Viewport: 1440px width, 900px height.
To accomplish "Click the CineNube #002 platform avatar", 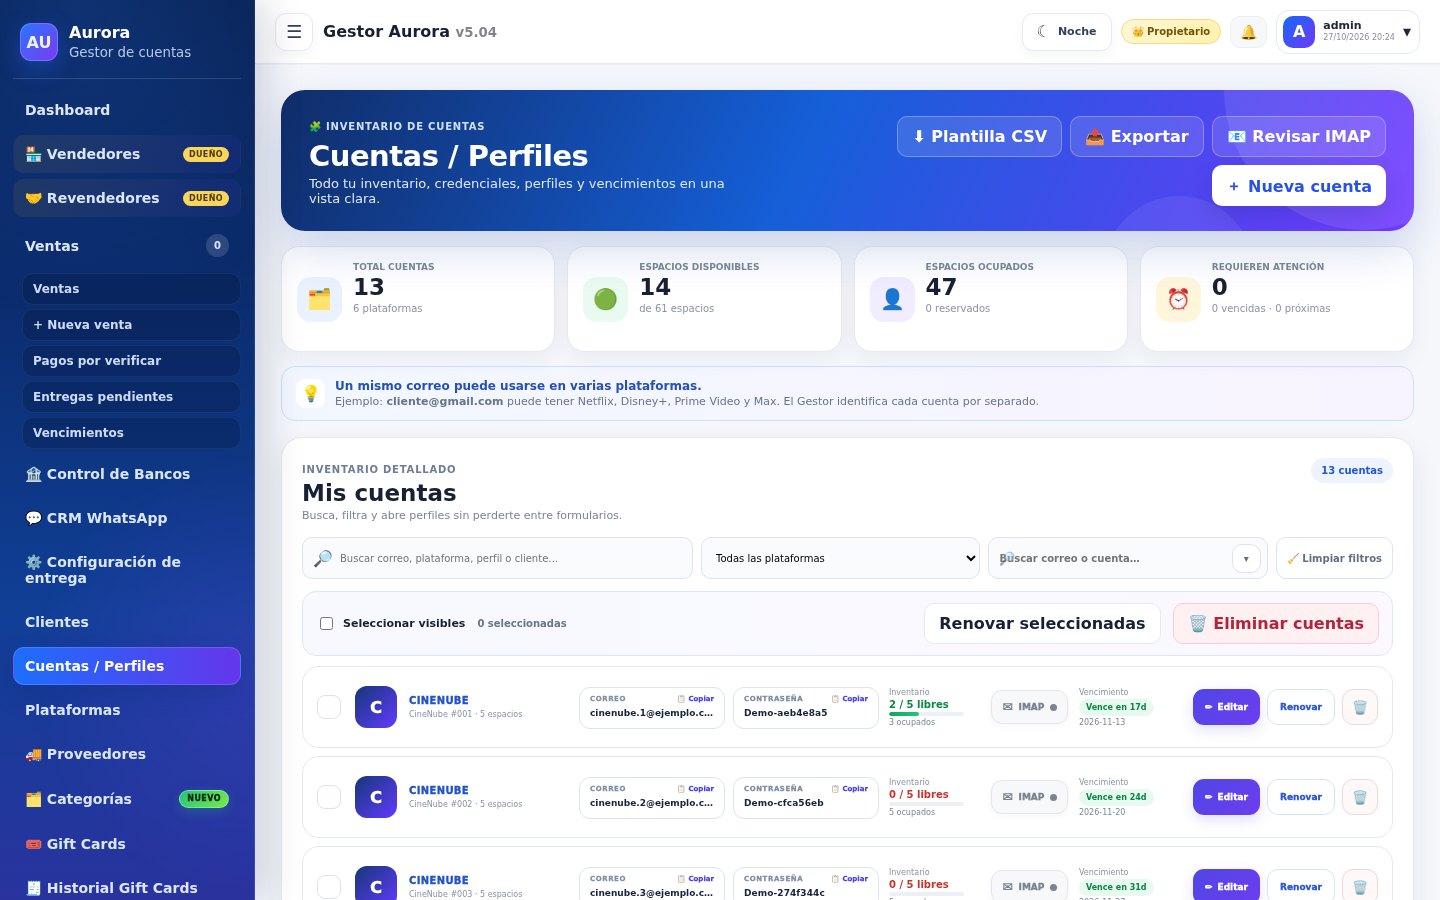I will 376,797.
